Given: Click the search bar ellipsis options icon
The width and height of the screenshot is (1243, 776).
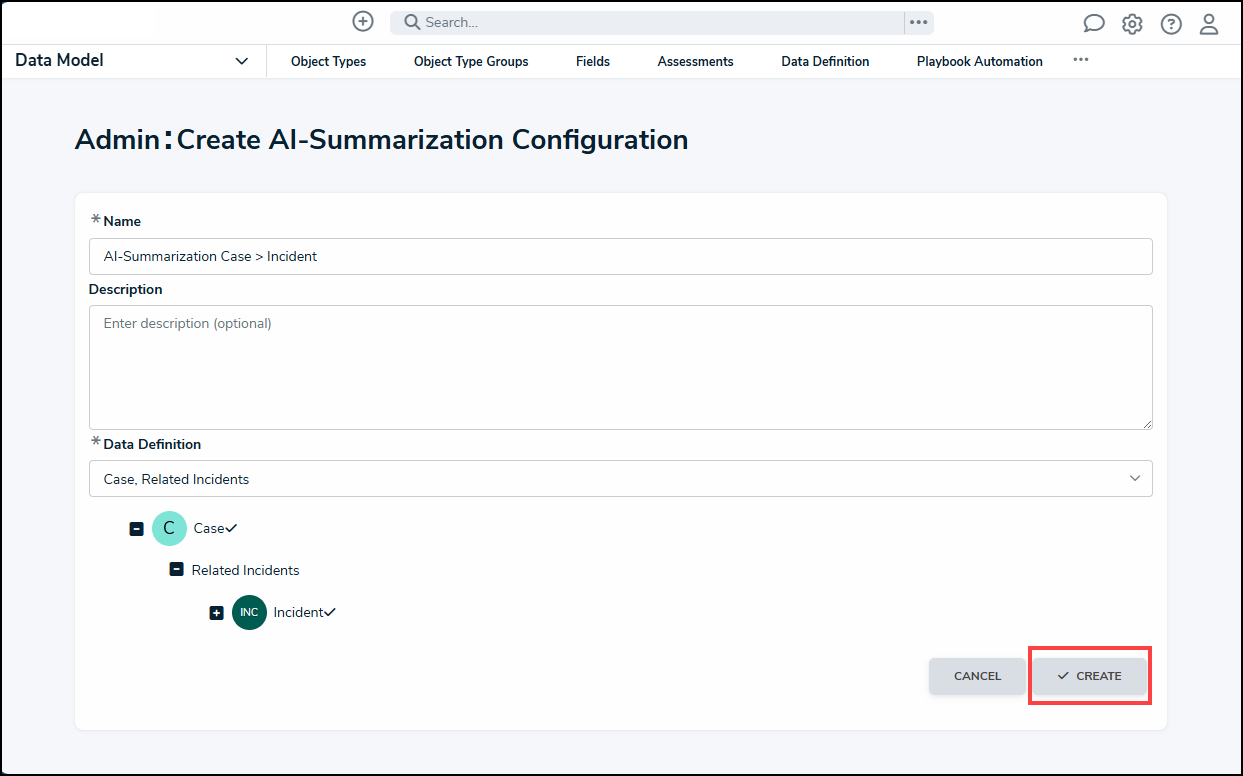Looking at the screenshot, I should click(918, 22).
